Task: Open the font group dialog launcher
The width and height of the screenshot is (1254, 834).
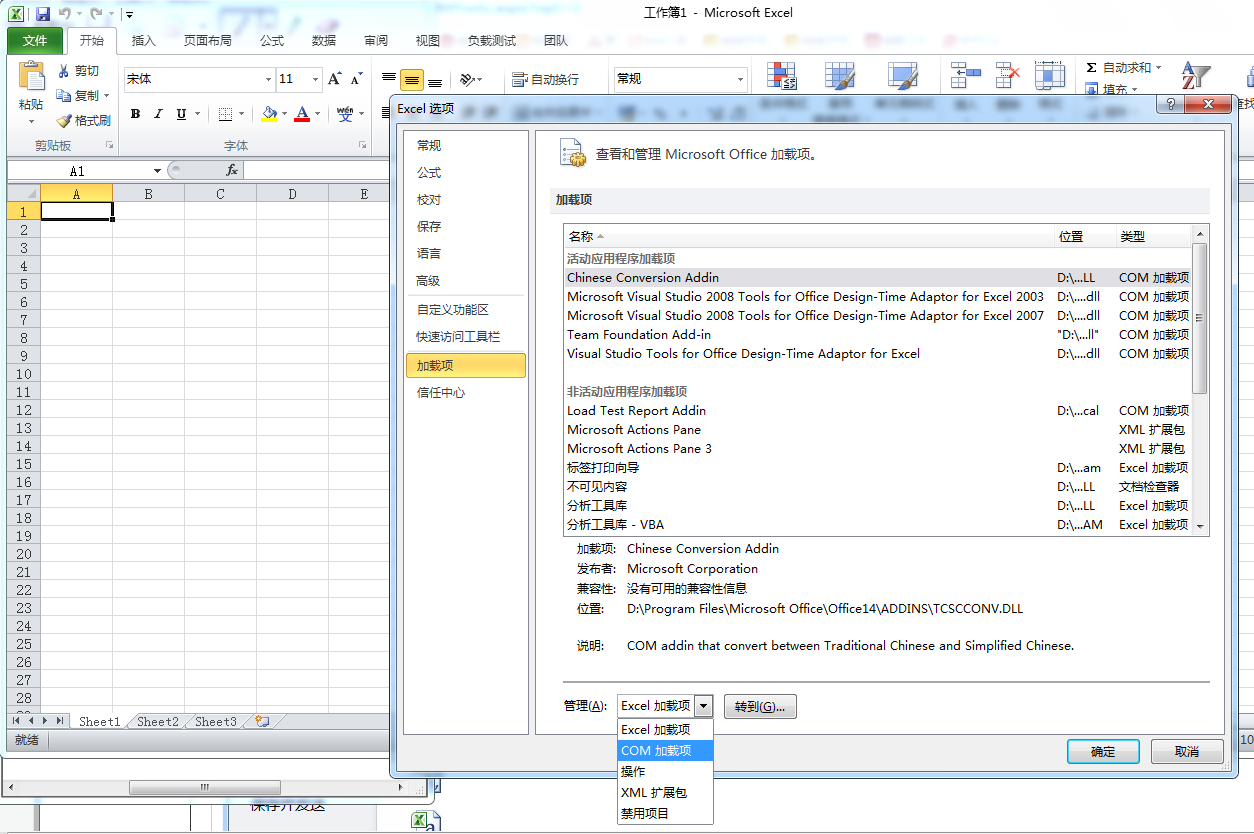Action: [x=362, y=146]
